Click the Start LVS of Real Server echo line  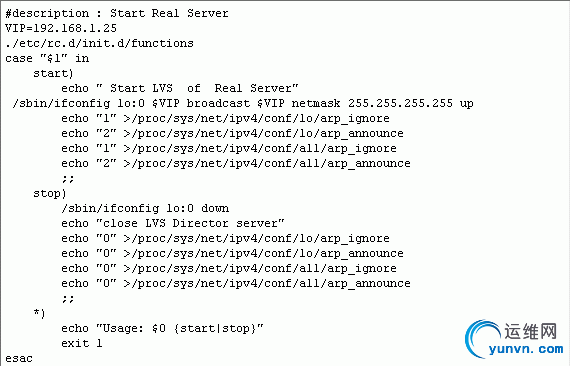click(x=180, y=89)
